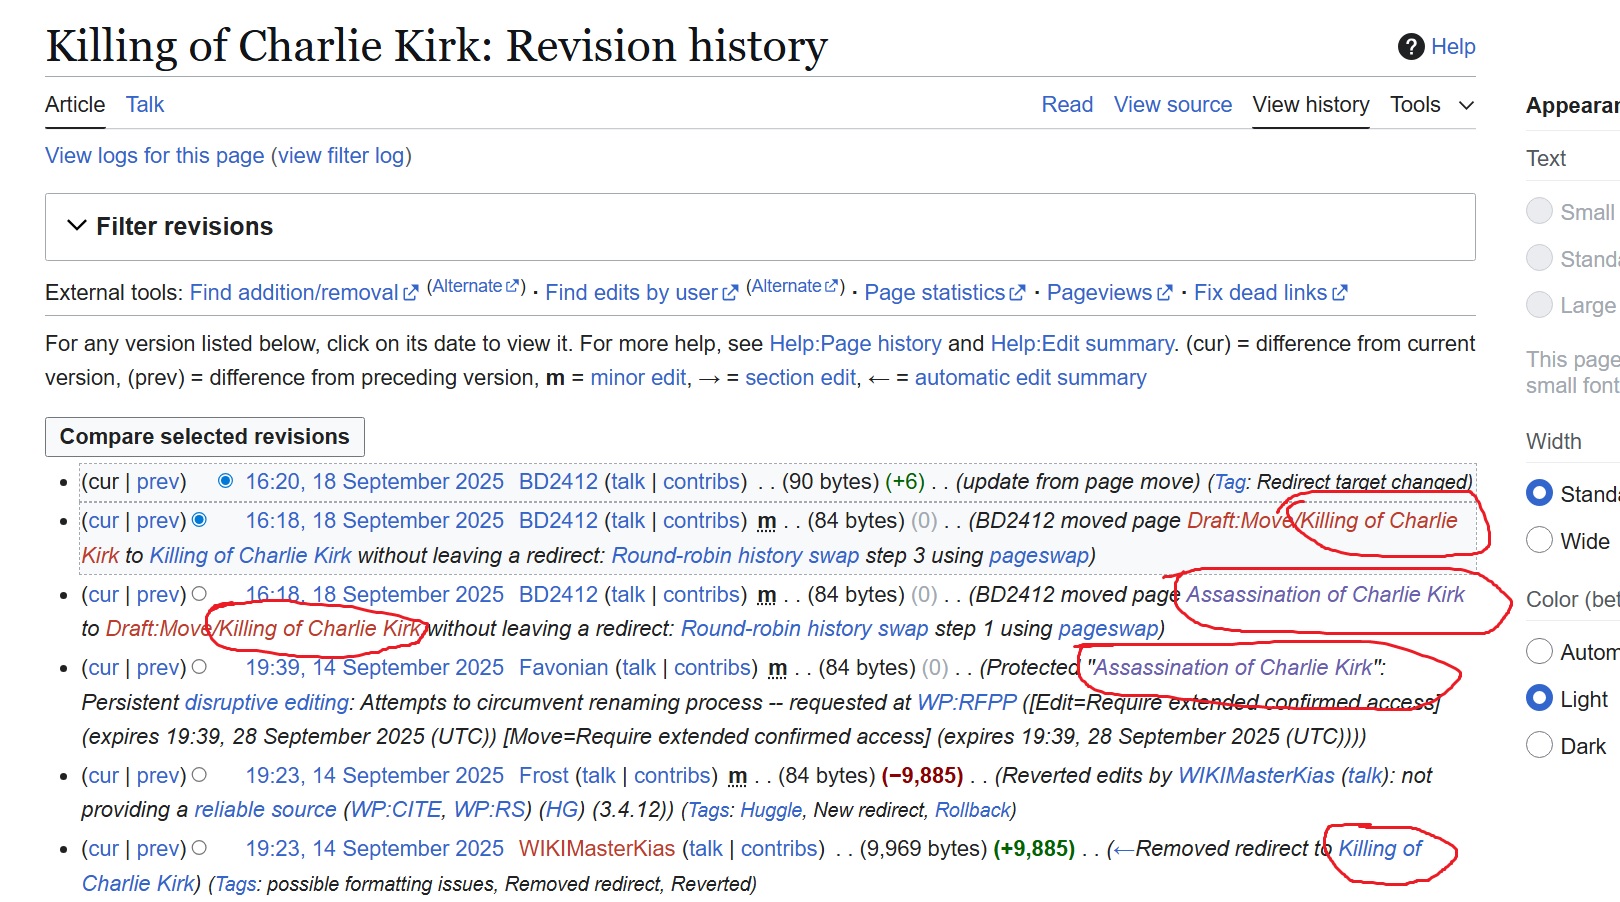The image size is (1620, 902).
Task: Switch to the Talk tab
Action: (145, 105)
